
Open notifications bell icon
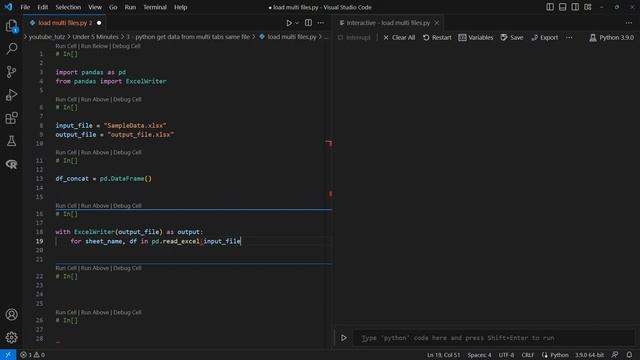pos(629,355)
